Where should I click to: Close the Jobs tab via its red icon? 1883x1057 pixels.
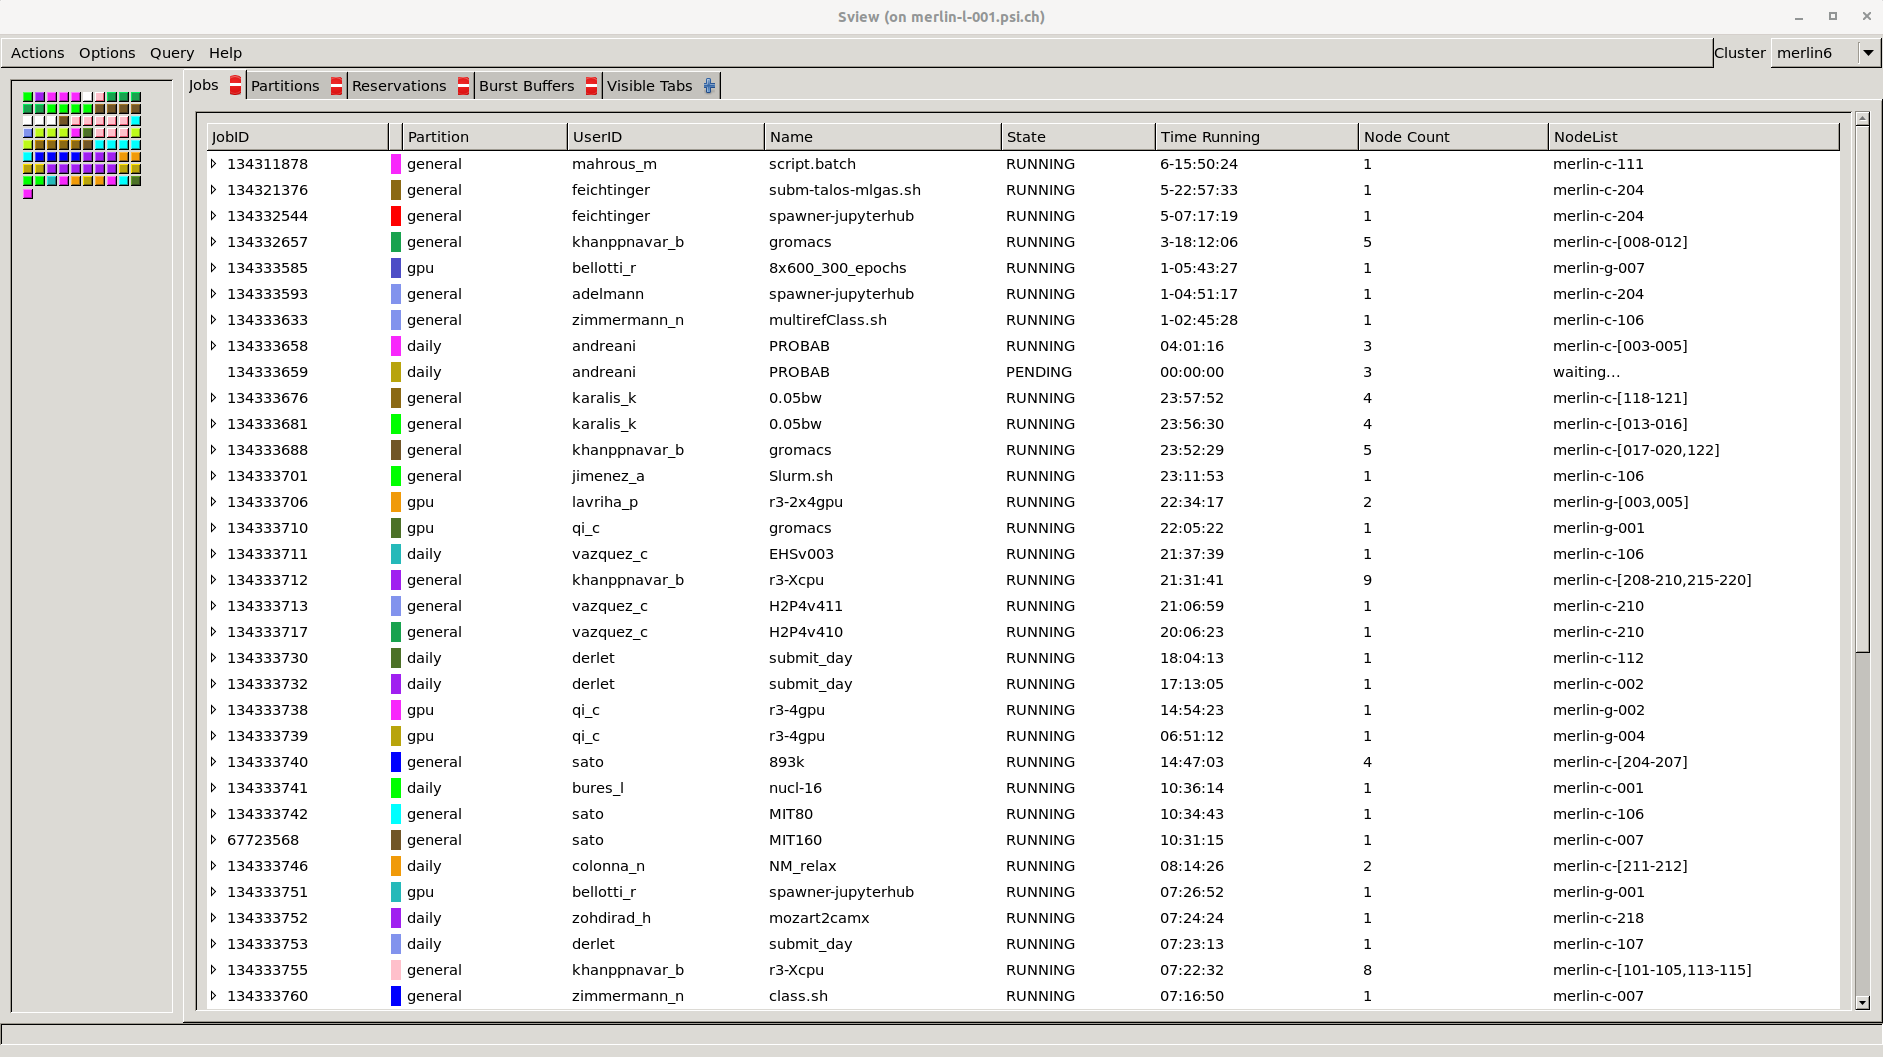tap(234, 85)
